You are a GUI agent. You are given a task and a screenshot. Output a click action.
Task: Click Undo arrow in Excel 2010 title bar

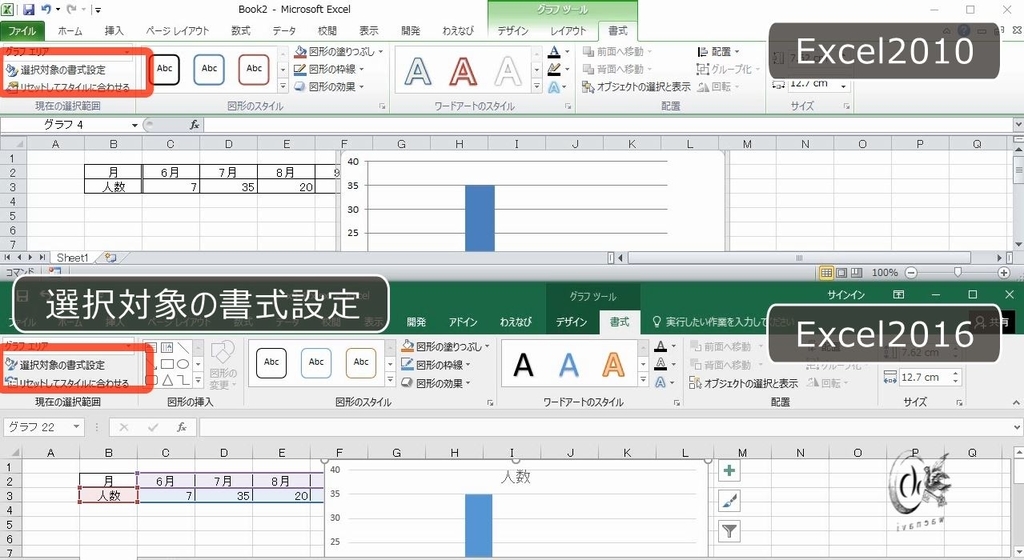46,9
